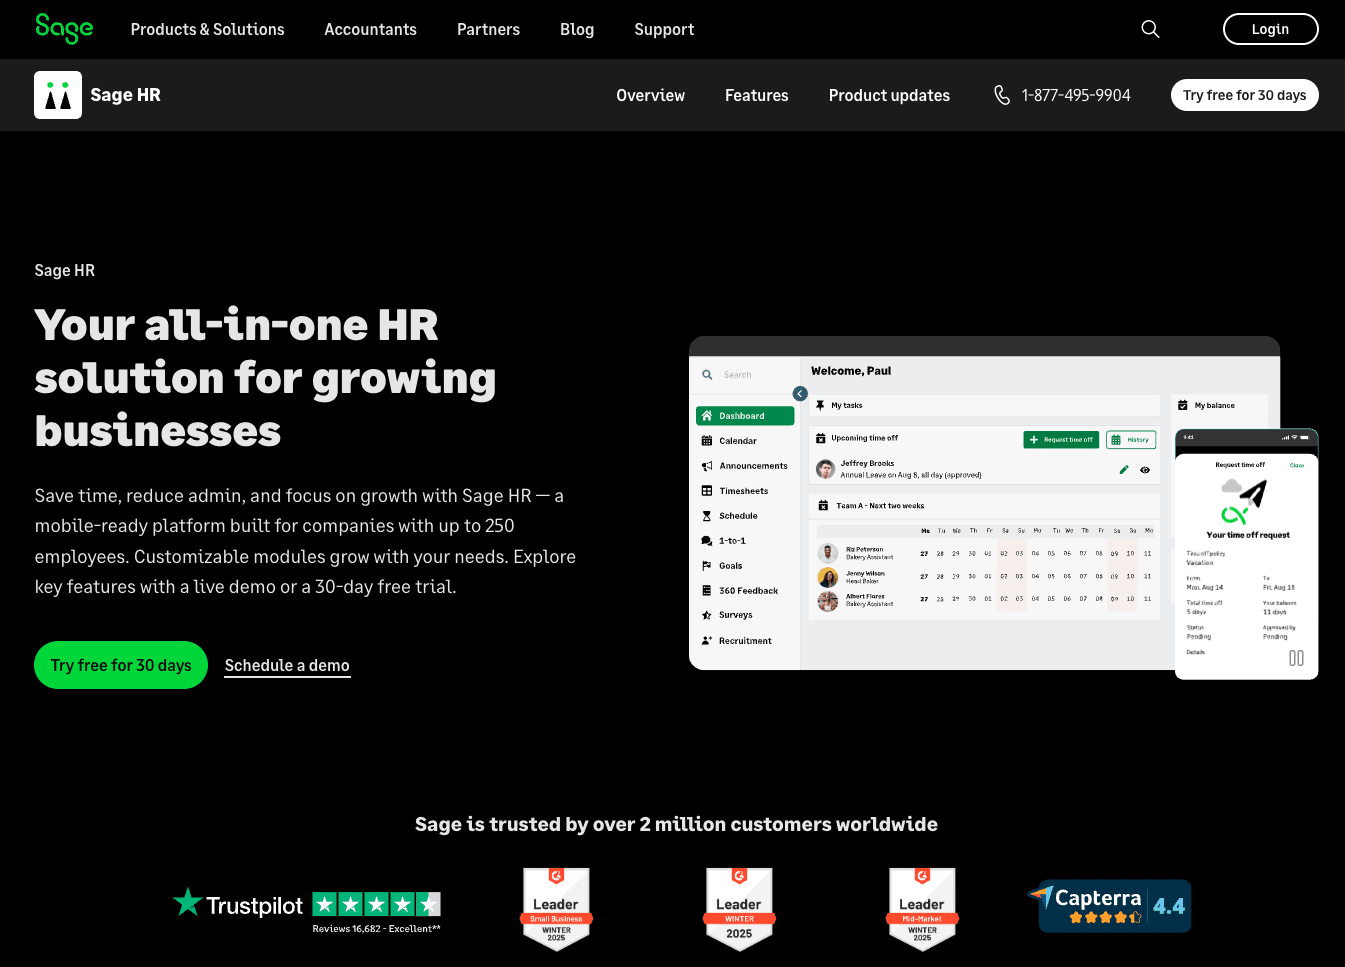Click 1-to-1 chat icon in preview
Viewport: 1345px width, 967px height.
[707, 541]
